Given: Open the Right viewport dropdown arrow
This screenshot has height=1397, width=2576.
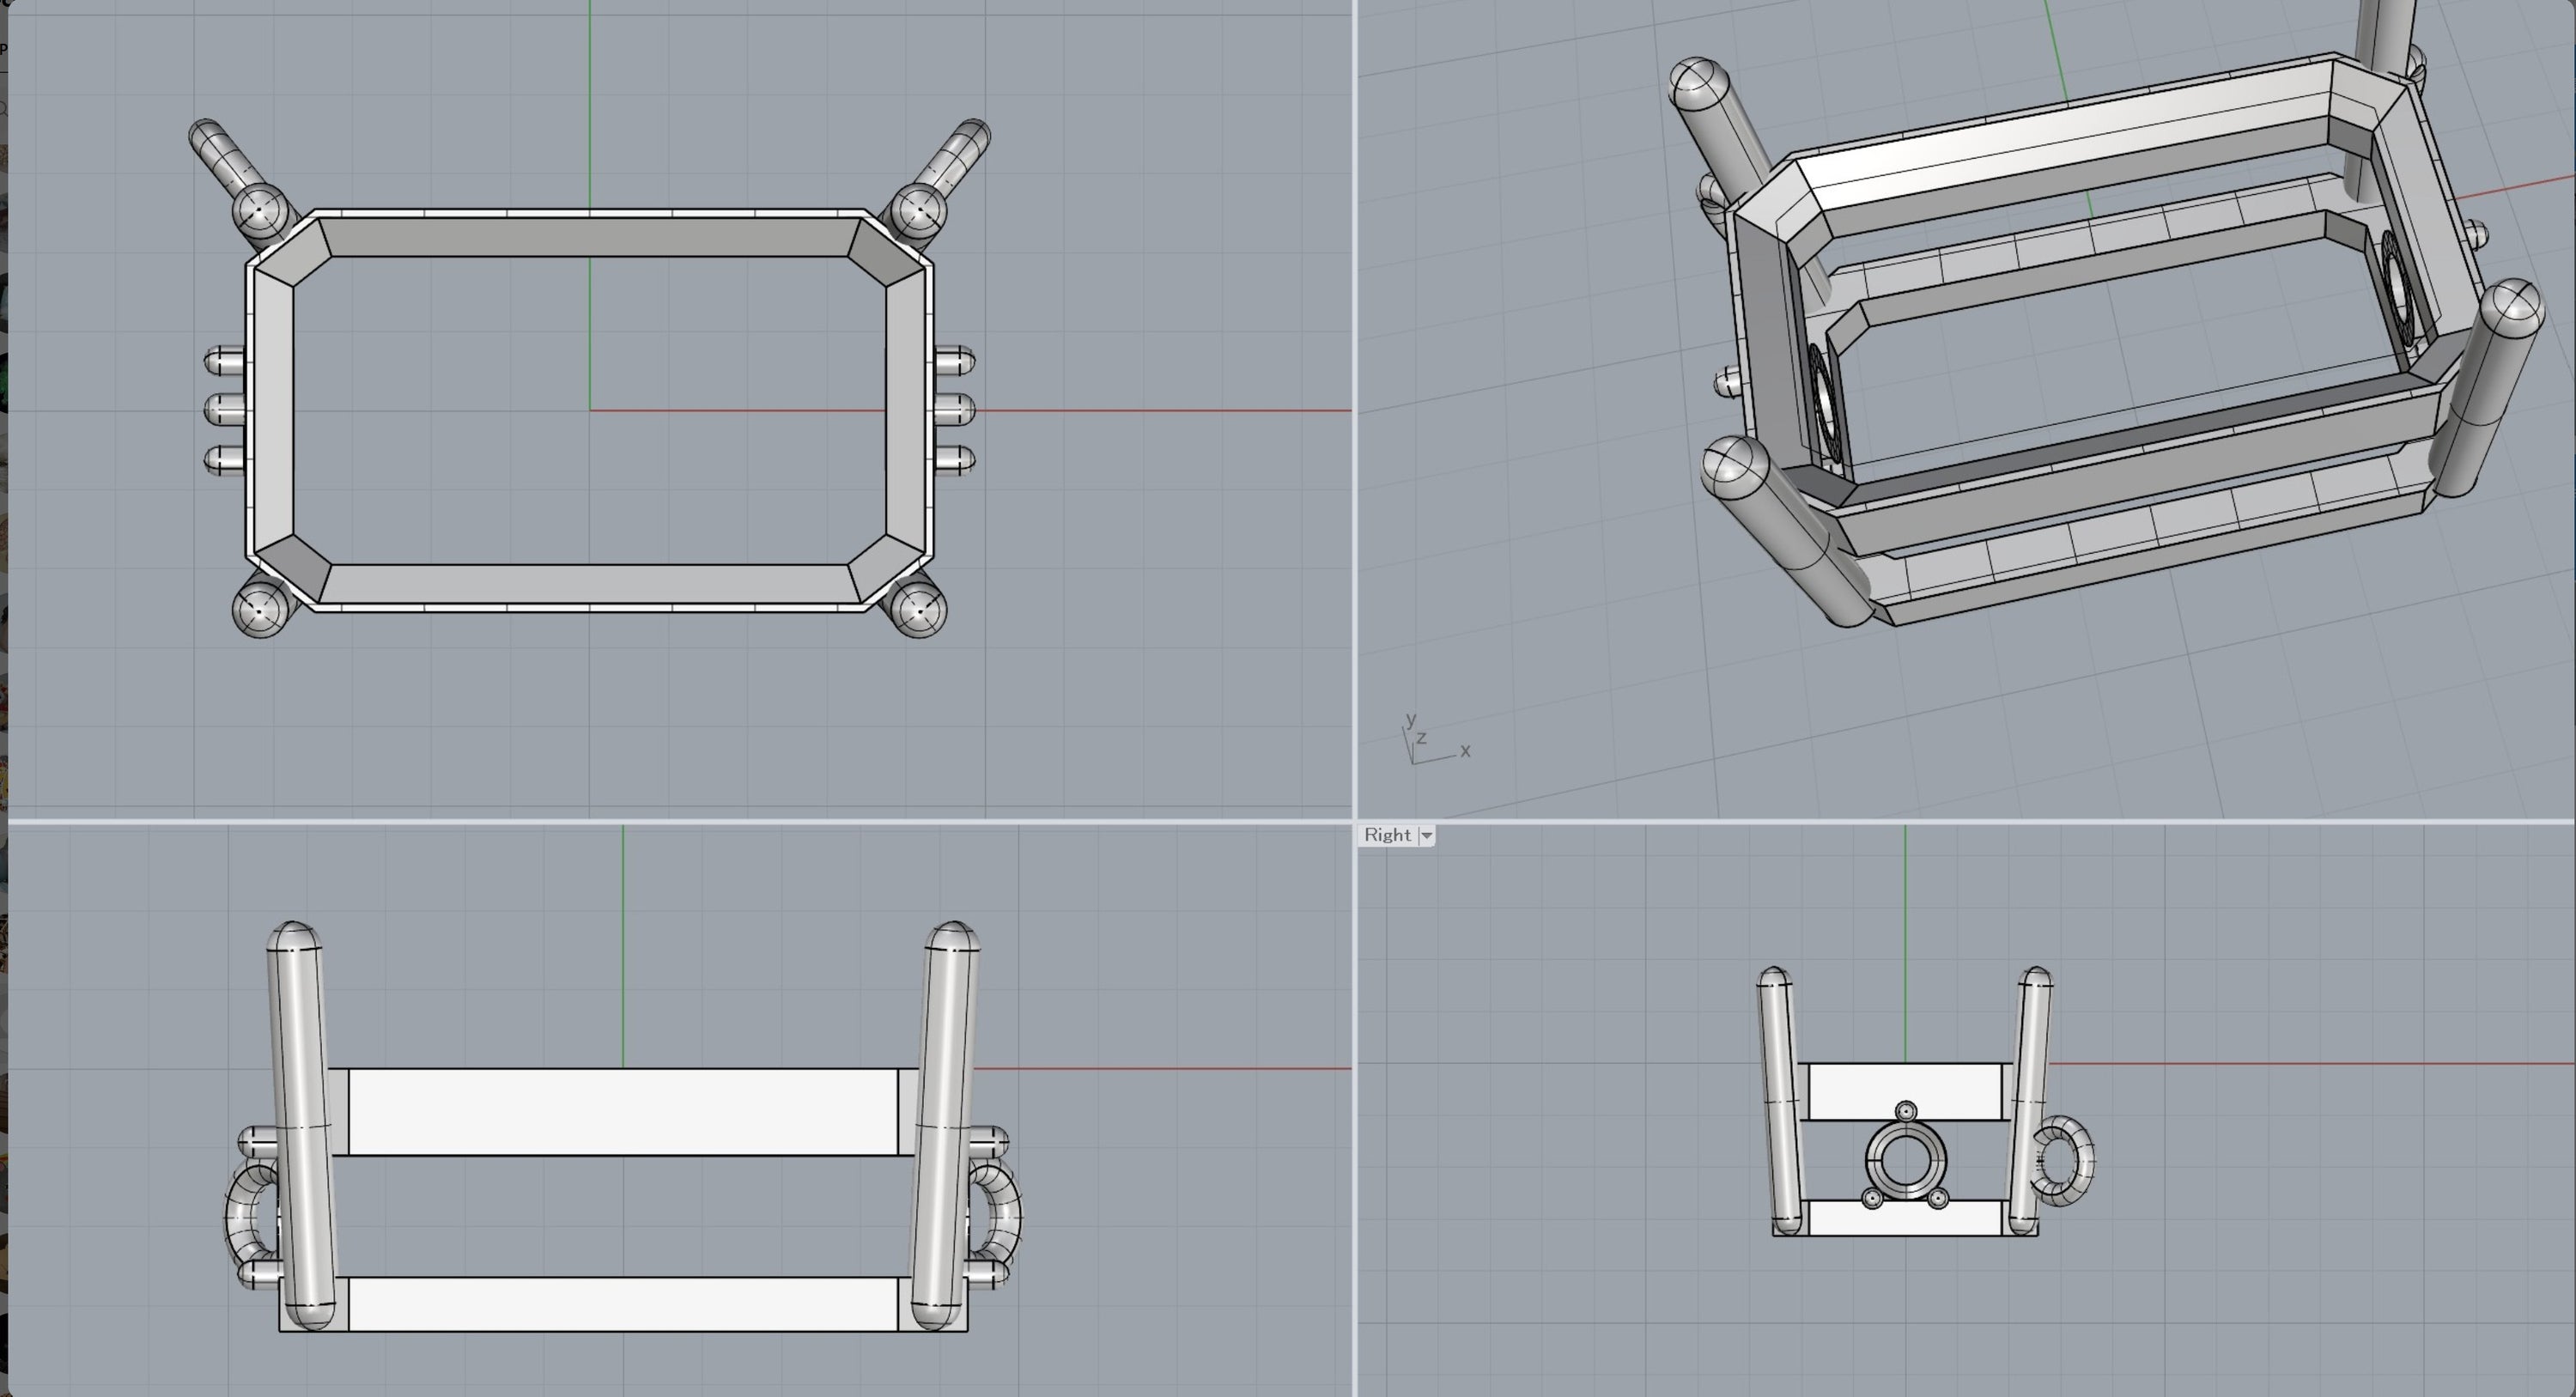Looking at the screenshot, I should point(1427,836).
